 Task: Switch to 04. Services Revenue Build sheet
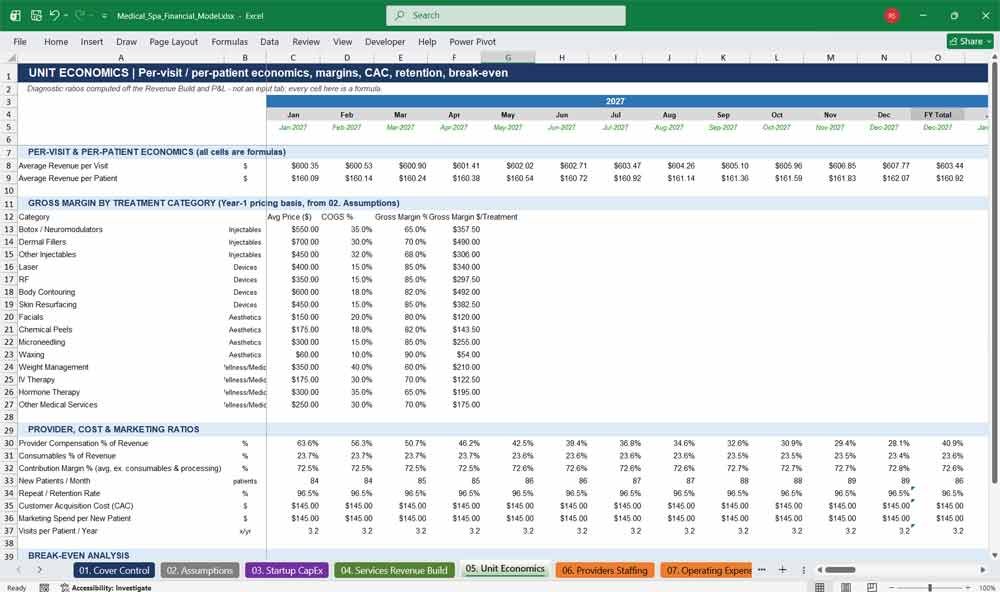[394, 570]
